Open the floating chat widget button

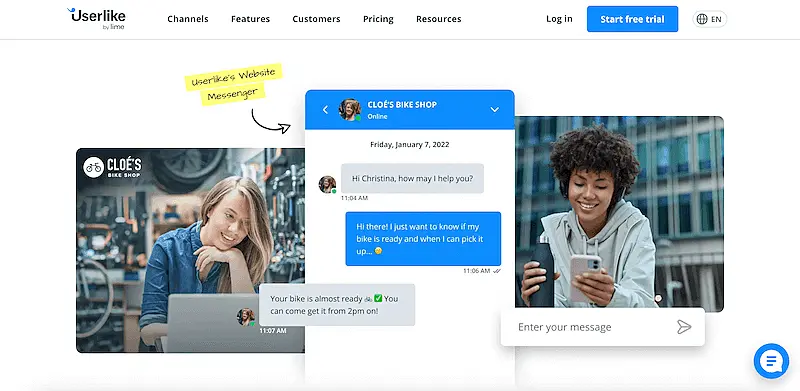coord(771,361)
